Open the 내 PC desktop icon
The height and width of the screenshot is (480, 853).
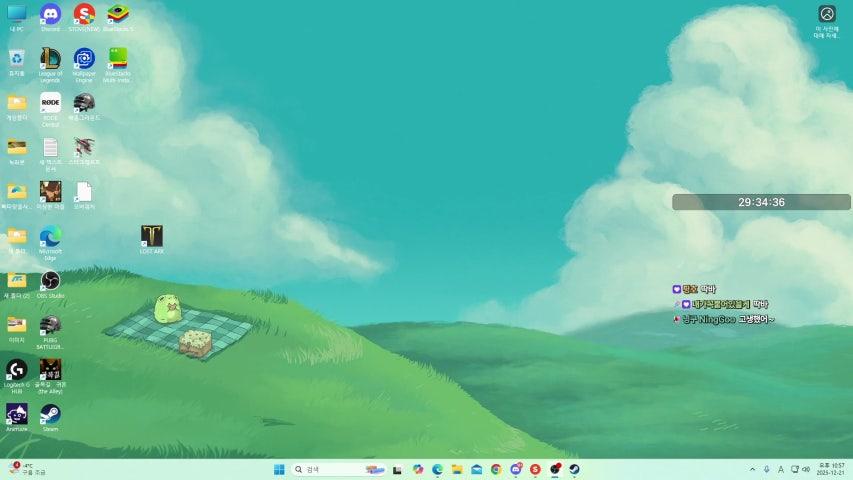point(17,17)
